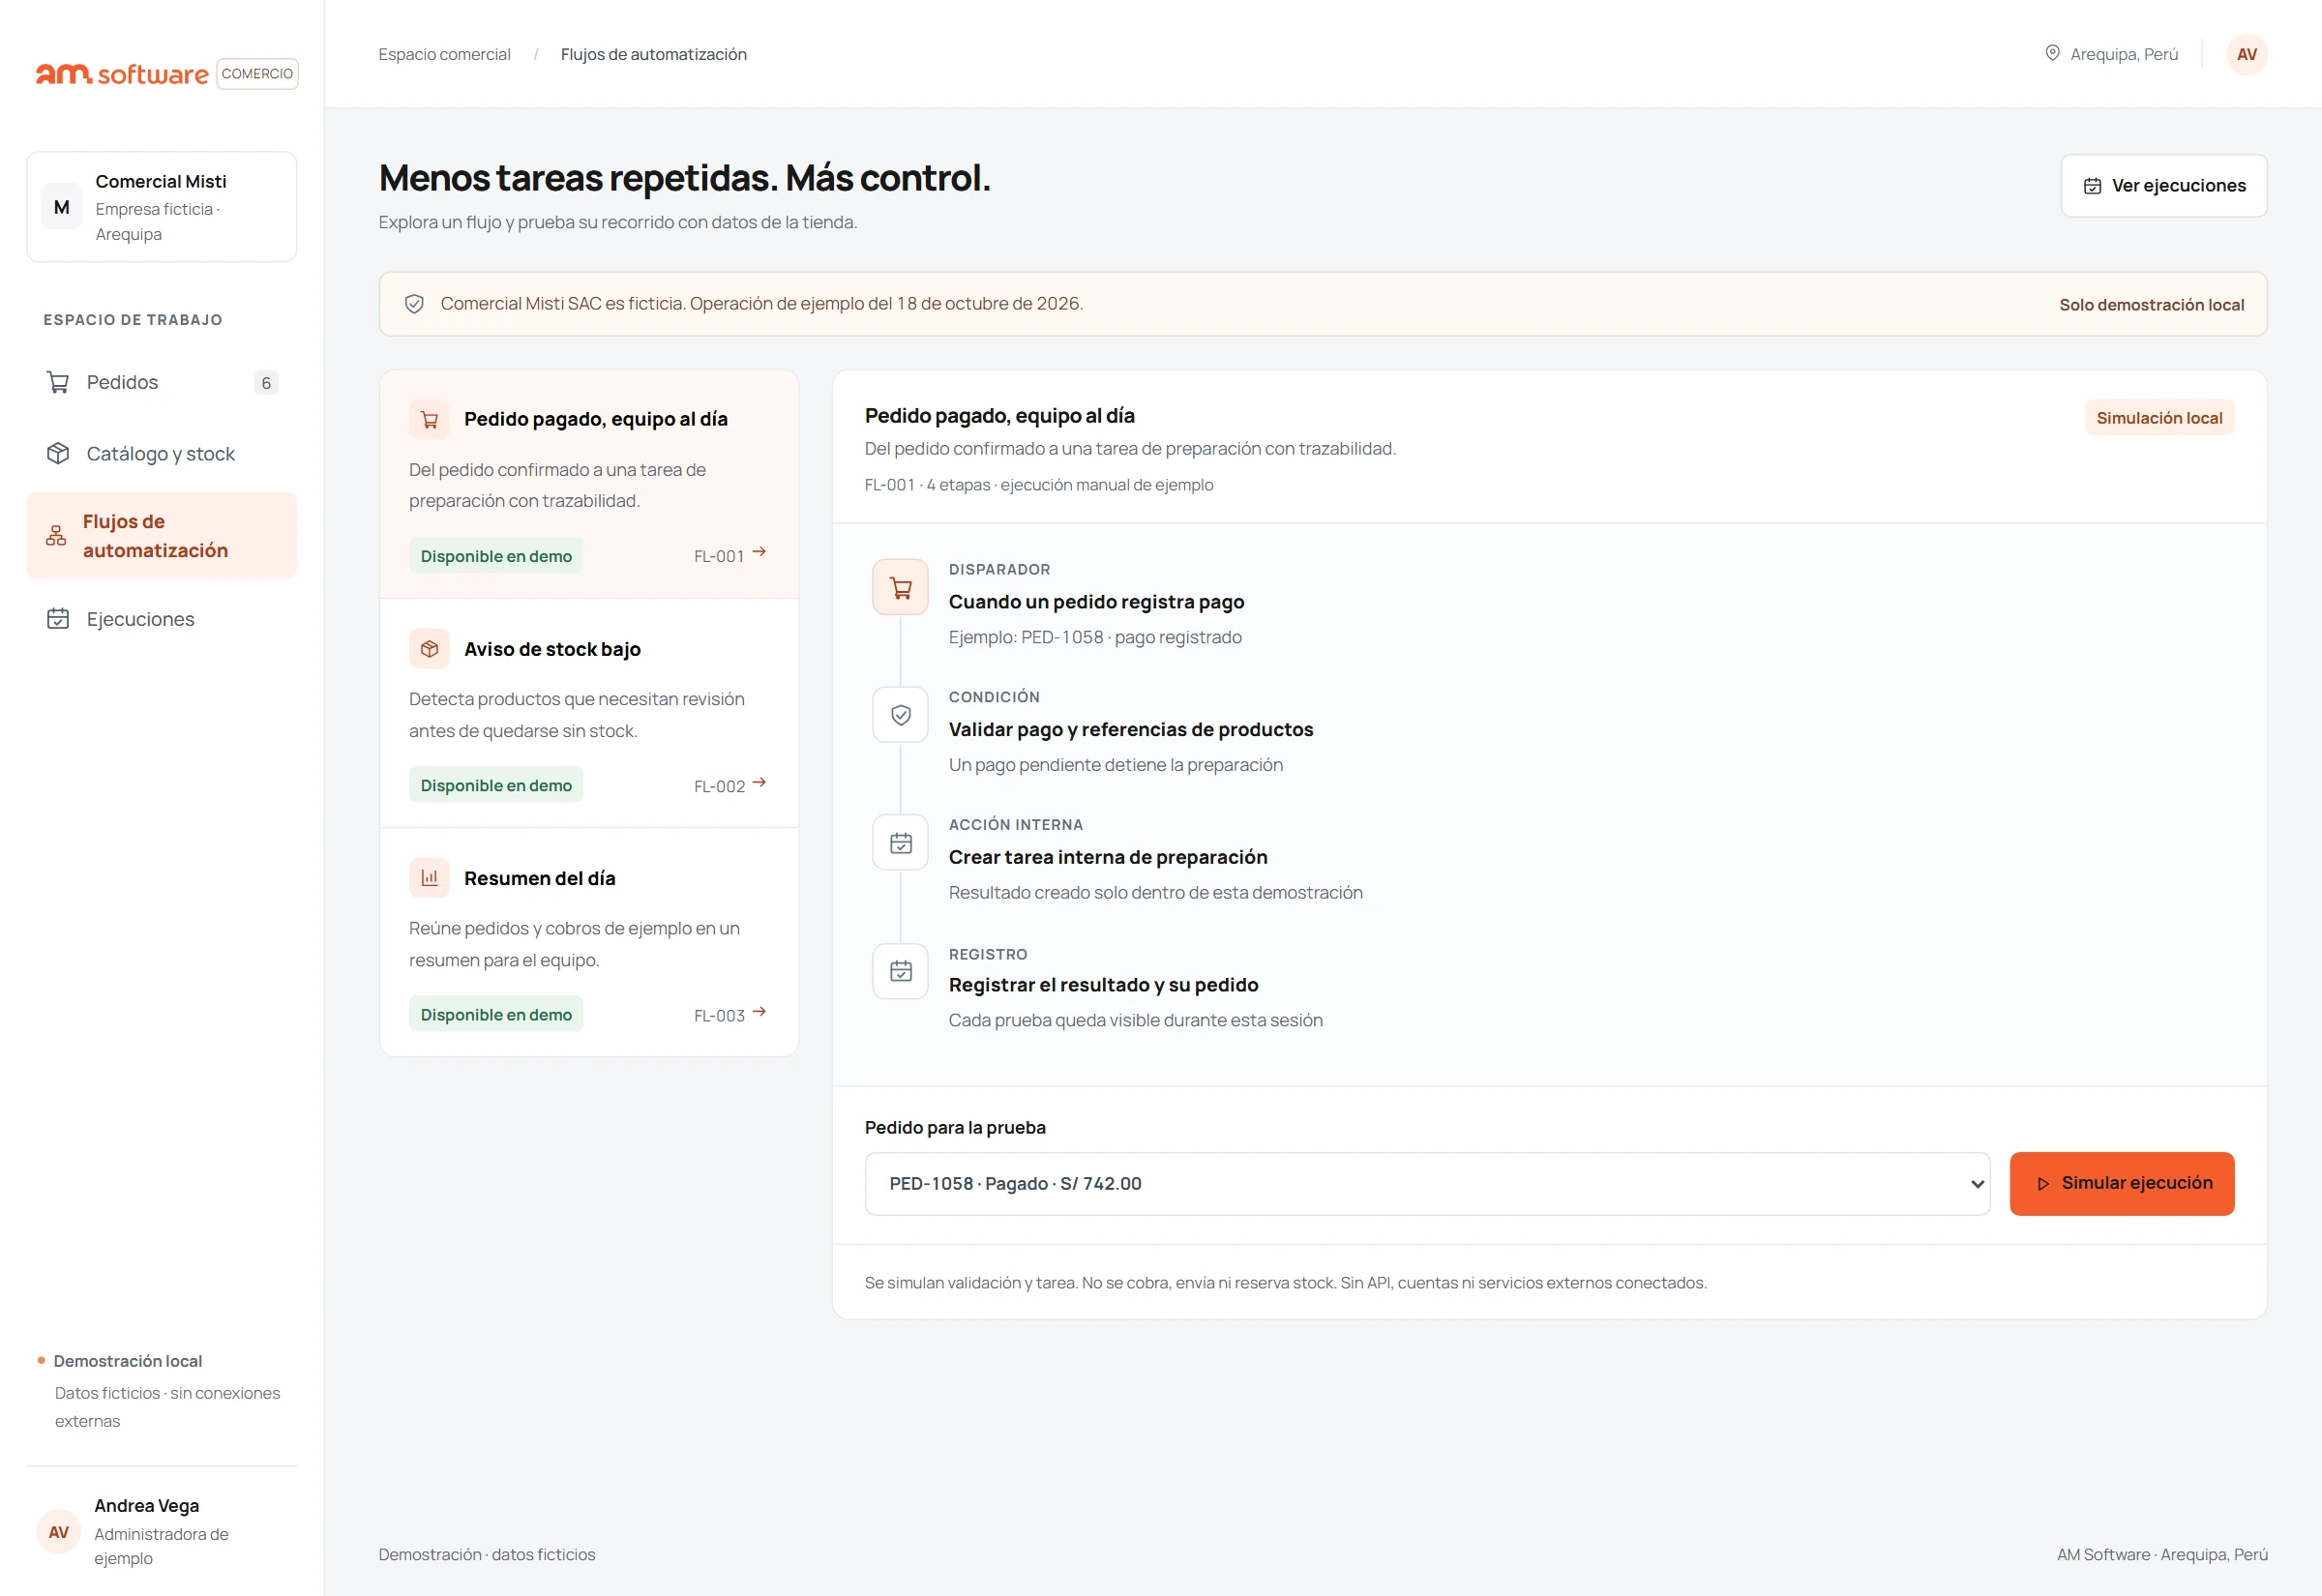Click the Solo demostración local label

coord(2151,304)
